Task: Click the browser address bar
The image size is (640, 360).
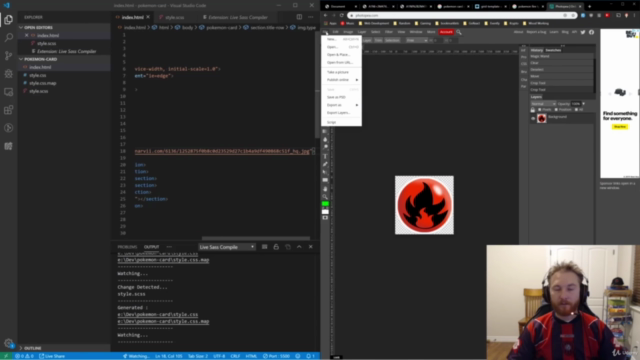Action: pos(463,15)
